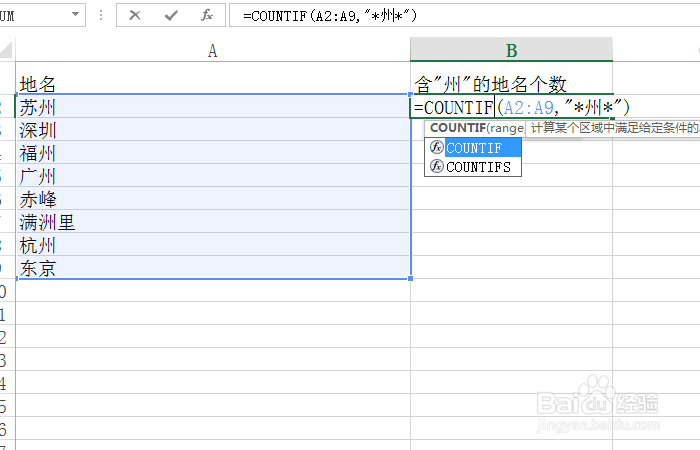Expand the Name Box dropdown arrow
Image resolution: width=700 pixels, height=450 pixels.
click(75, 14)
